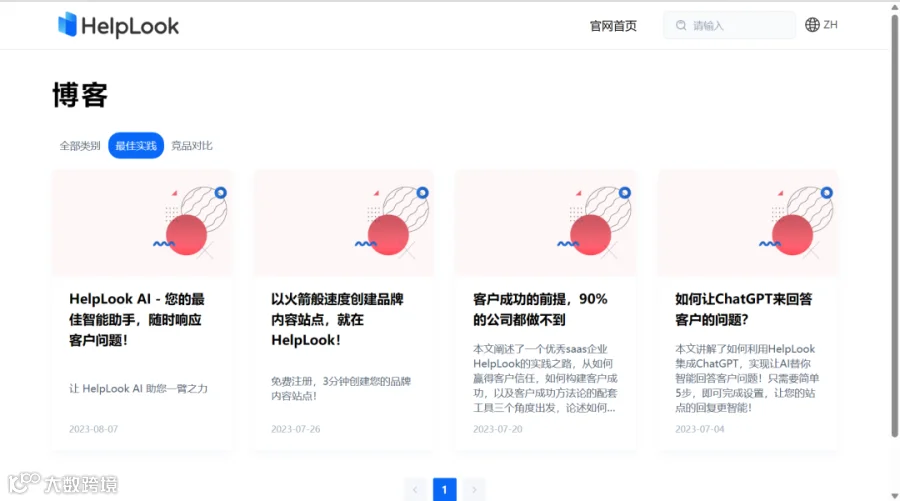900x501 pixels.
Task: Select the 全部类别 category tab
Action: (80, 146)
